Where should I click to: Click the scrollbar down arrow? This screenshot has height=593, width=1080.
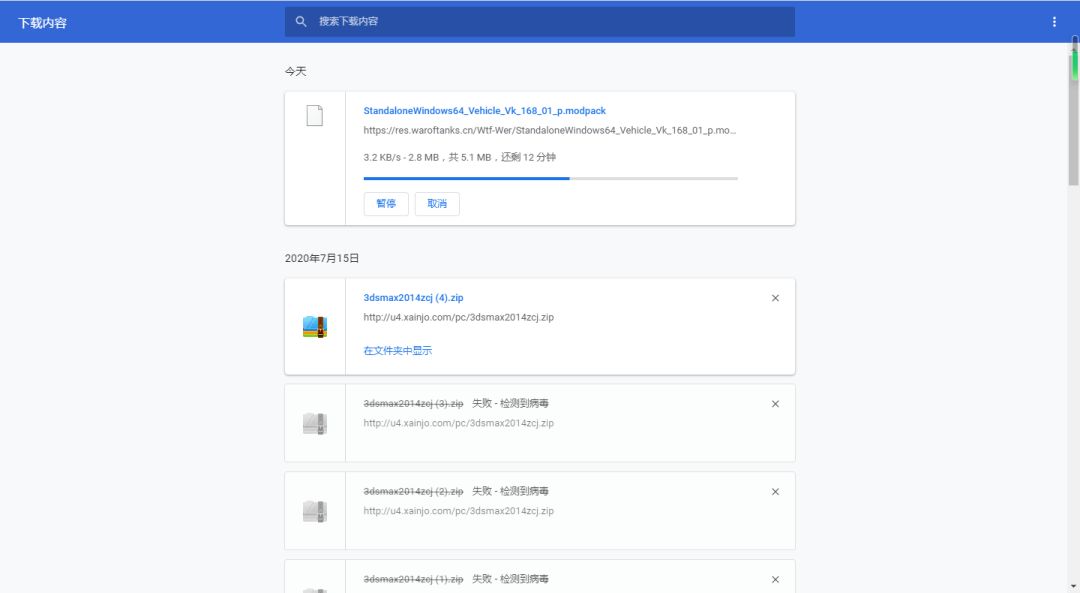1073,588
